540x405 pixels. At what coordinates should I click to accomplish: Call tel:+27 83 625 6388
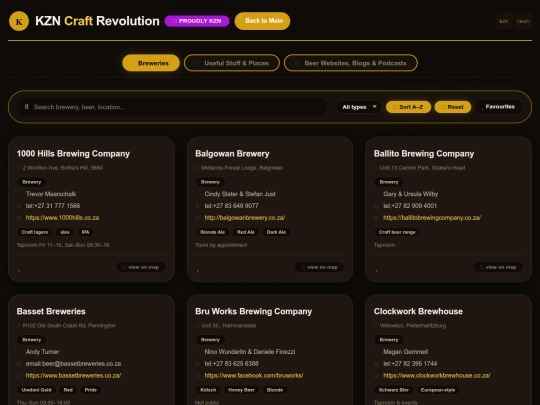(231, 364)
